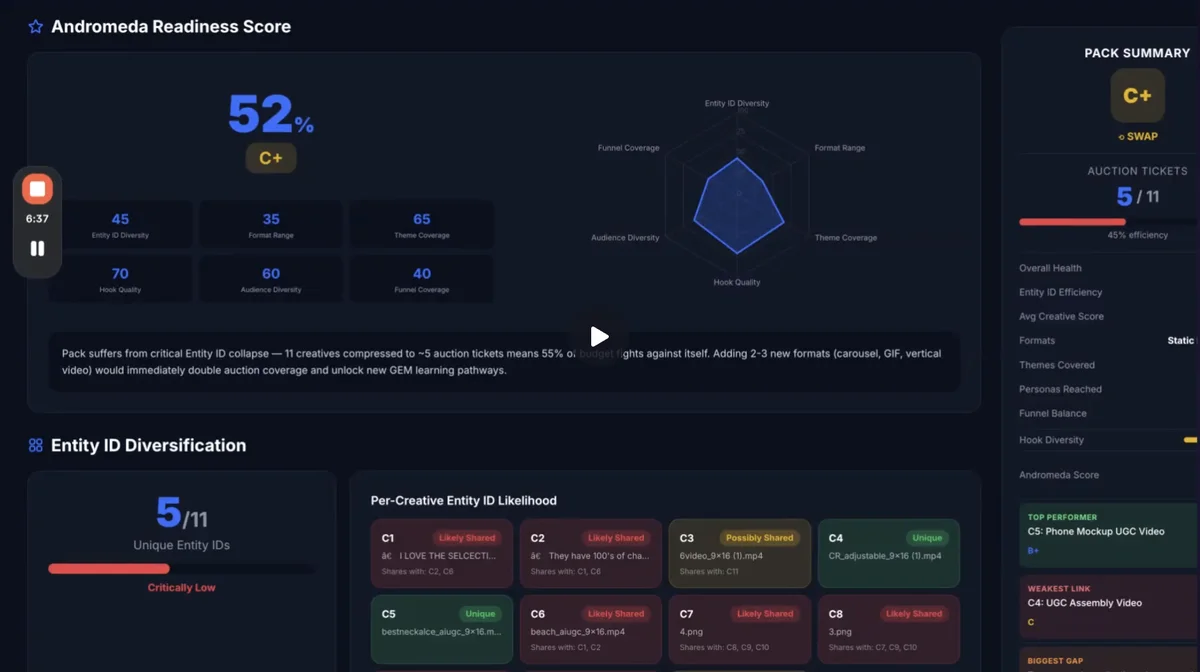Select the Format Range score tile
The width and height of the screenshot is (1200, 672).
pos(271,225)
